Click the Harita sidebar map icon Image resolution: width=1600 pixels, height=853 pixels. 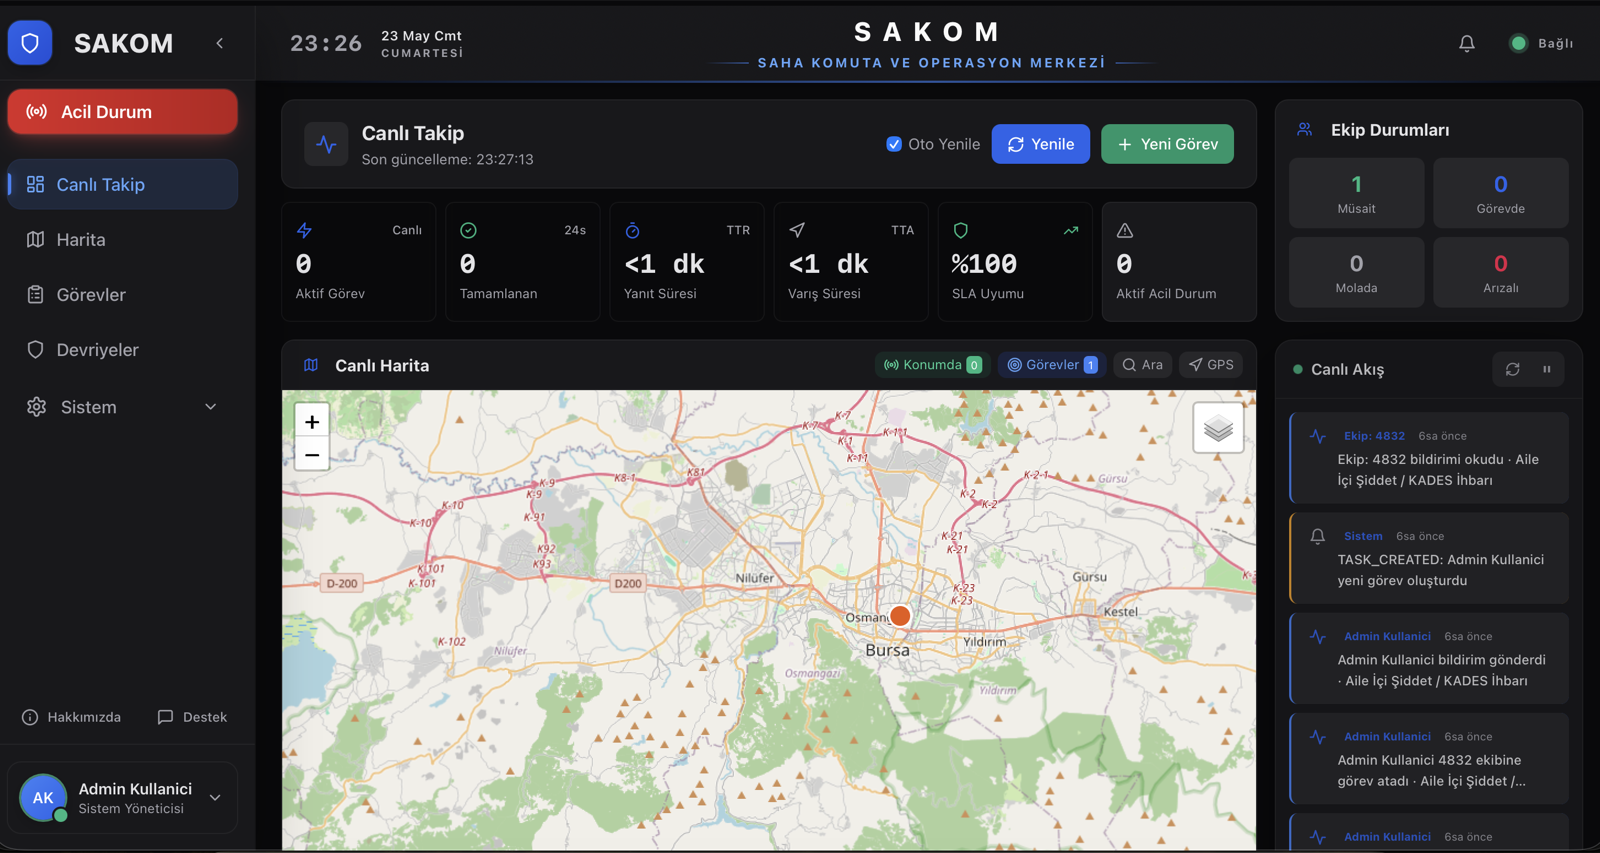(35, 239)
